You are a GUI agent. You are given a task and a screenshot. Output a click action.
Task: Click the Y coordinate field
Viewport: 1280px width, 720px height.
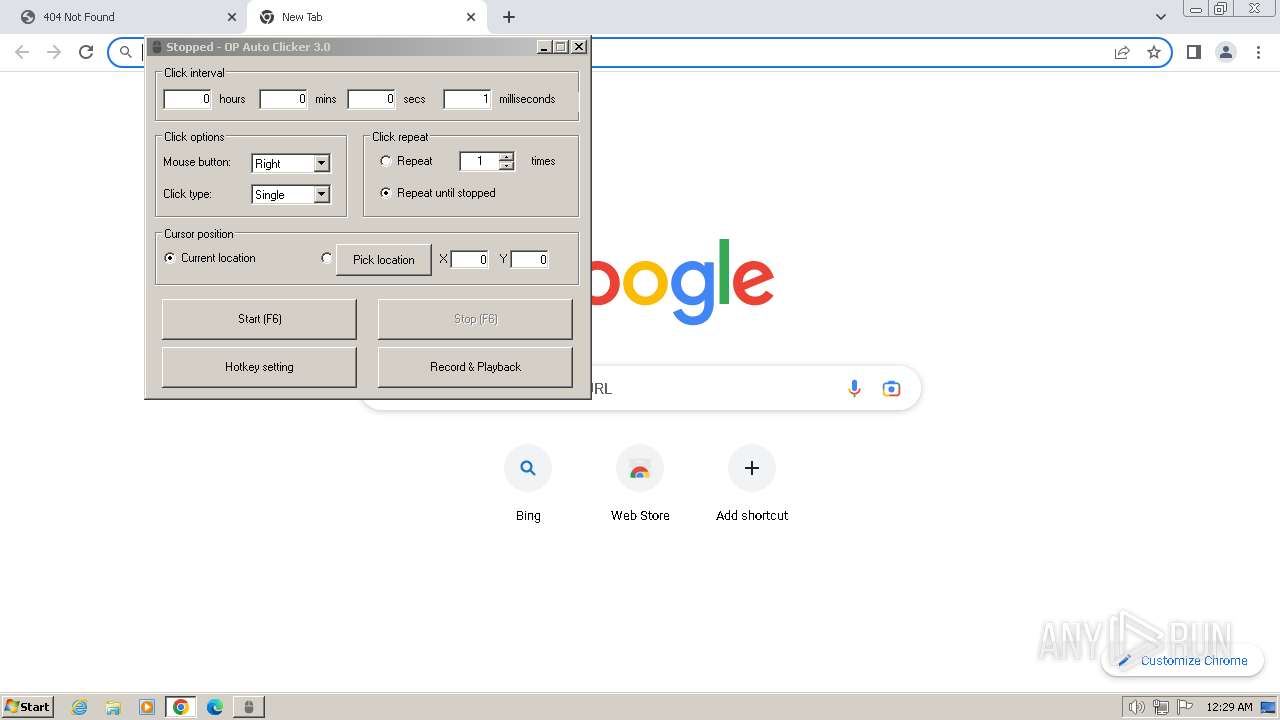(x=530, y=259)
